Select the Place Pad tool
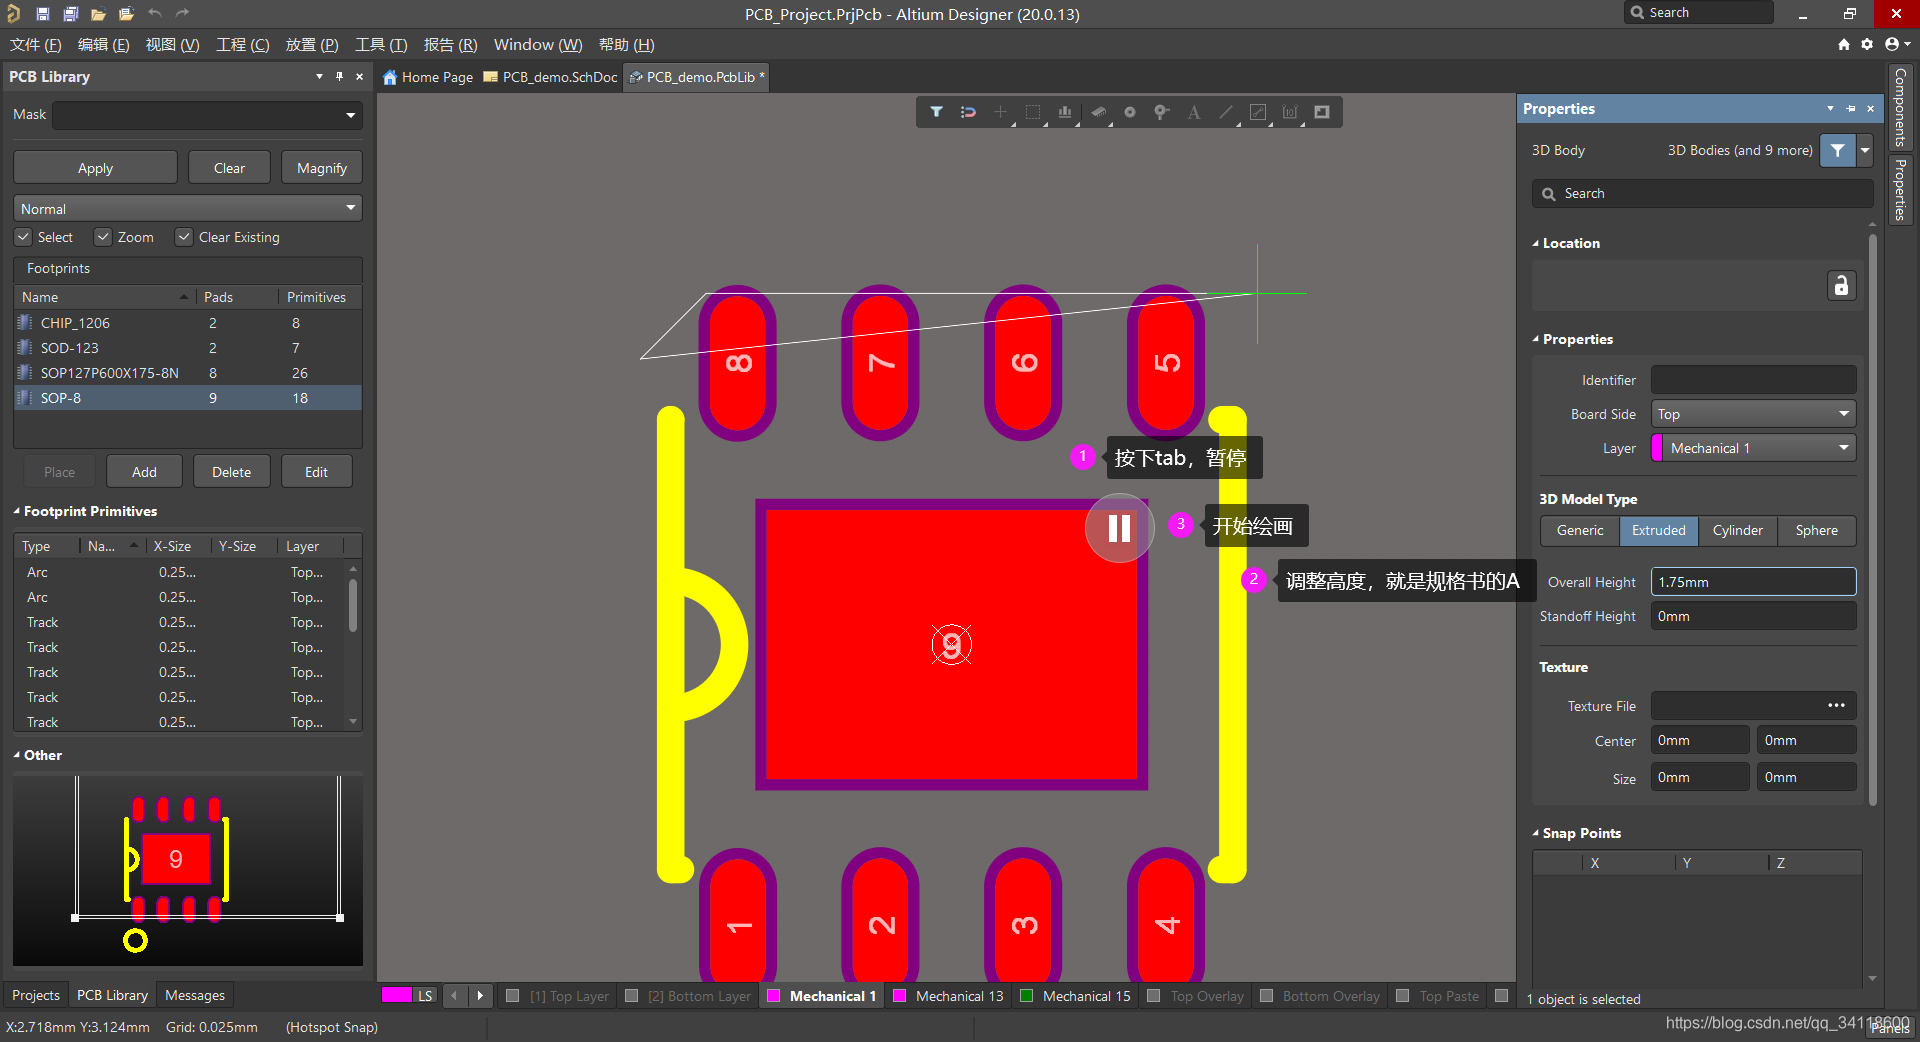The width and height of the screenshot is (1920, 1042). click(1130, 112)
